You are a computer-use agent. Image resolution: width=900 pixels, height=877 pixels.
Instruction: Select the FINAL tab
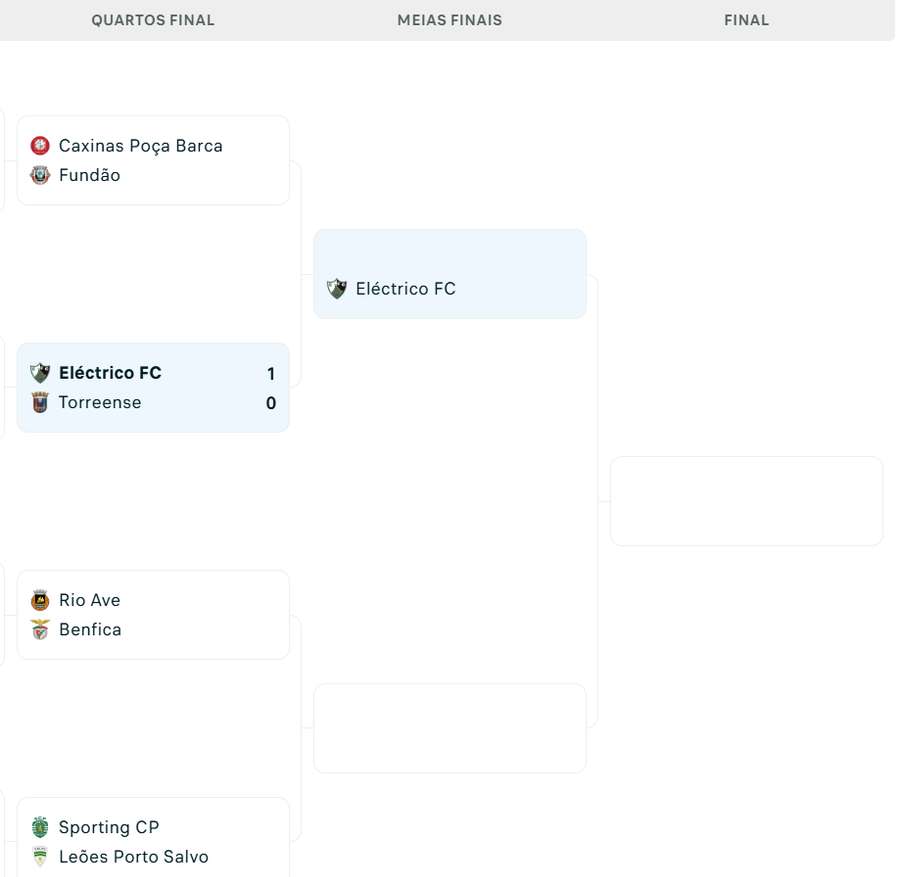pos(746,19)
